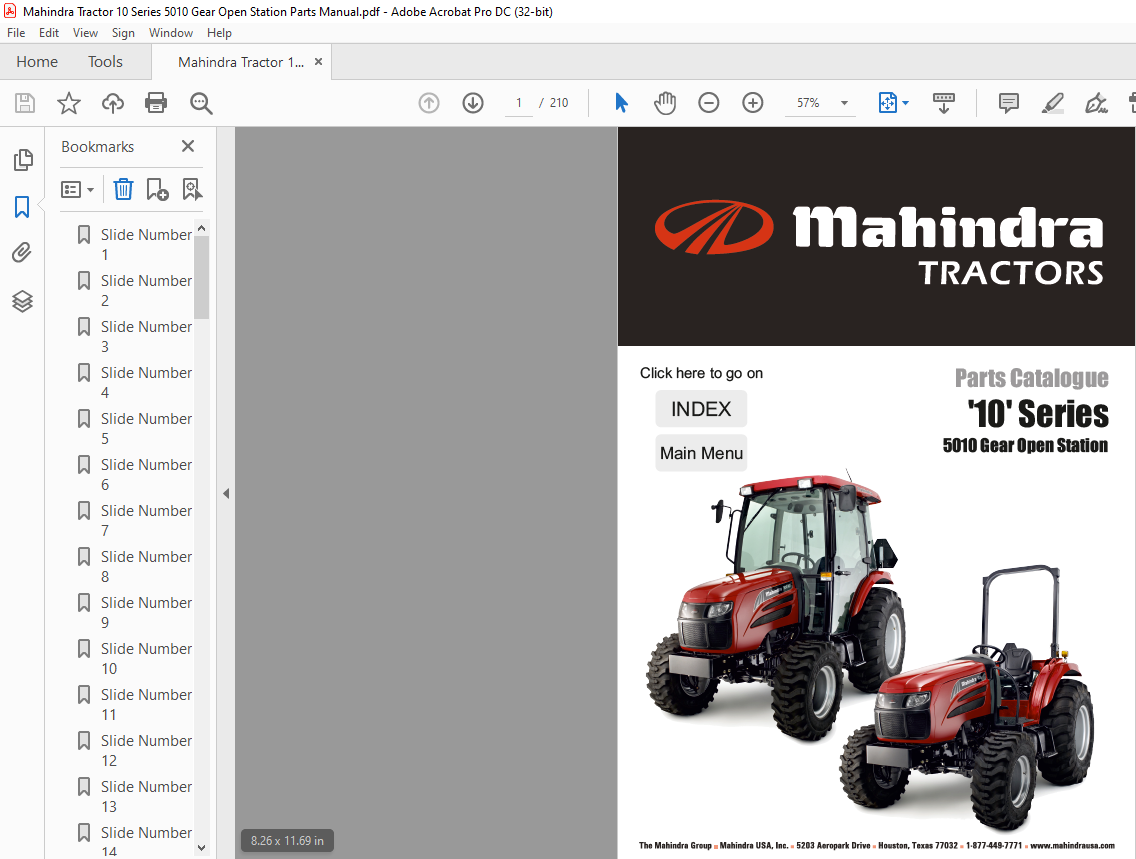
Task: Open the Edit menu
Action: tap(49, 33)
